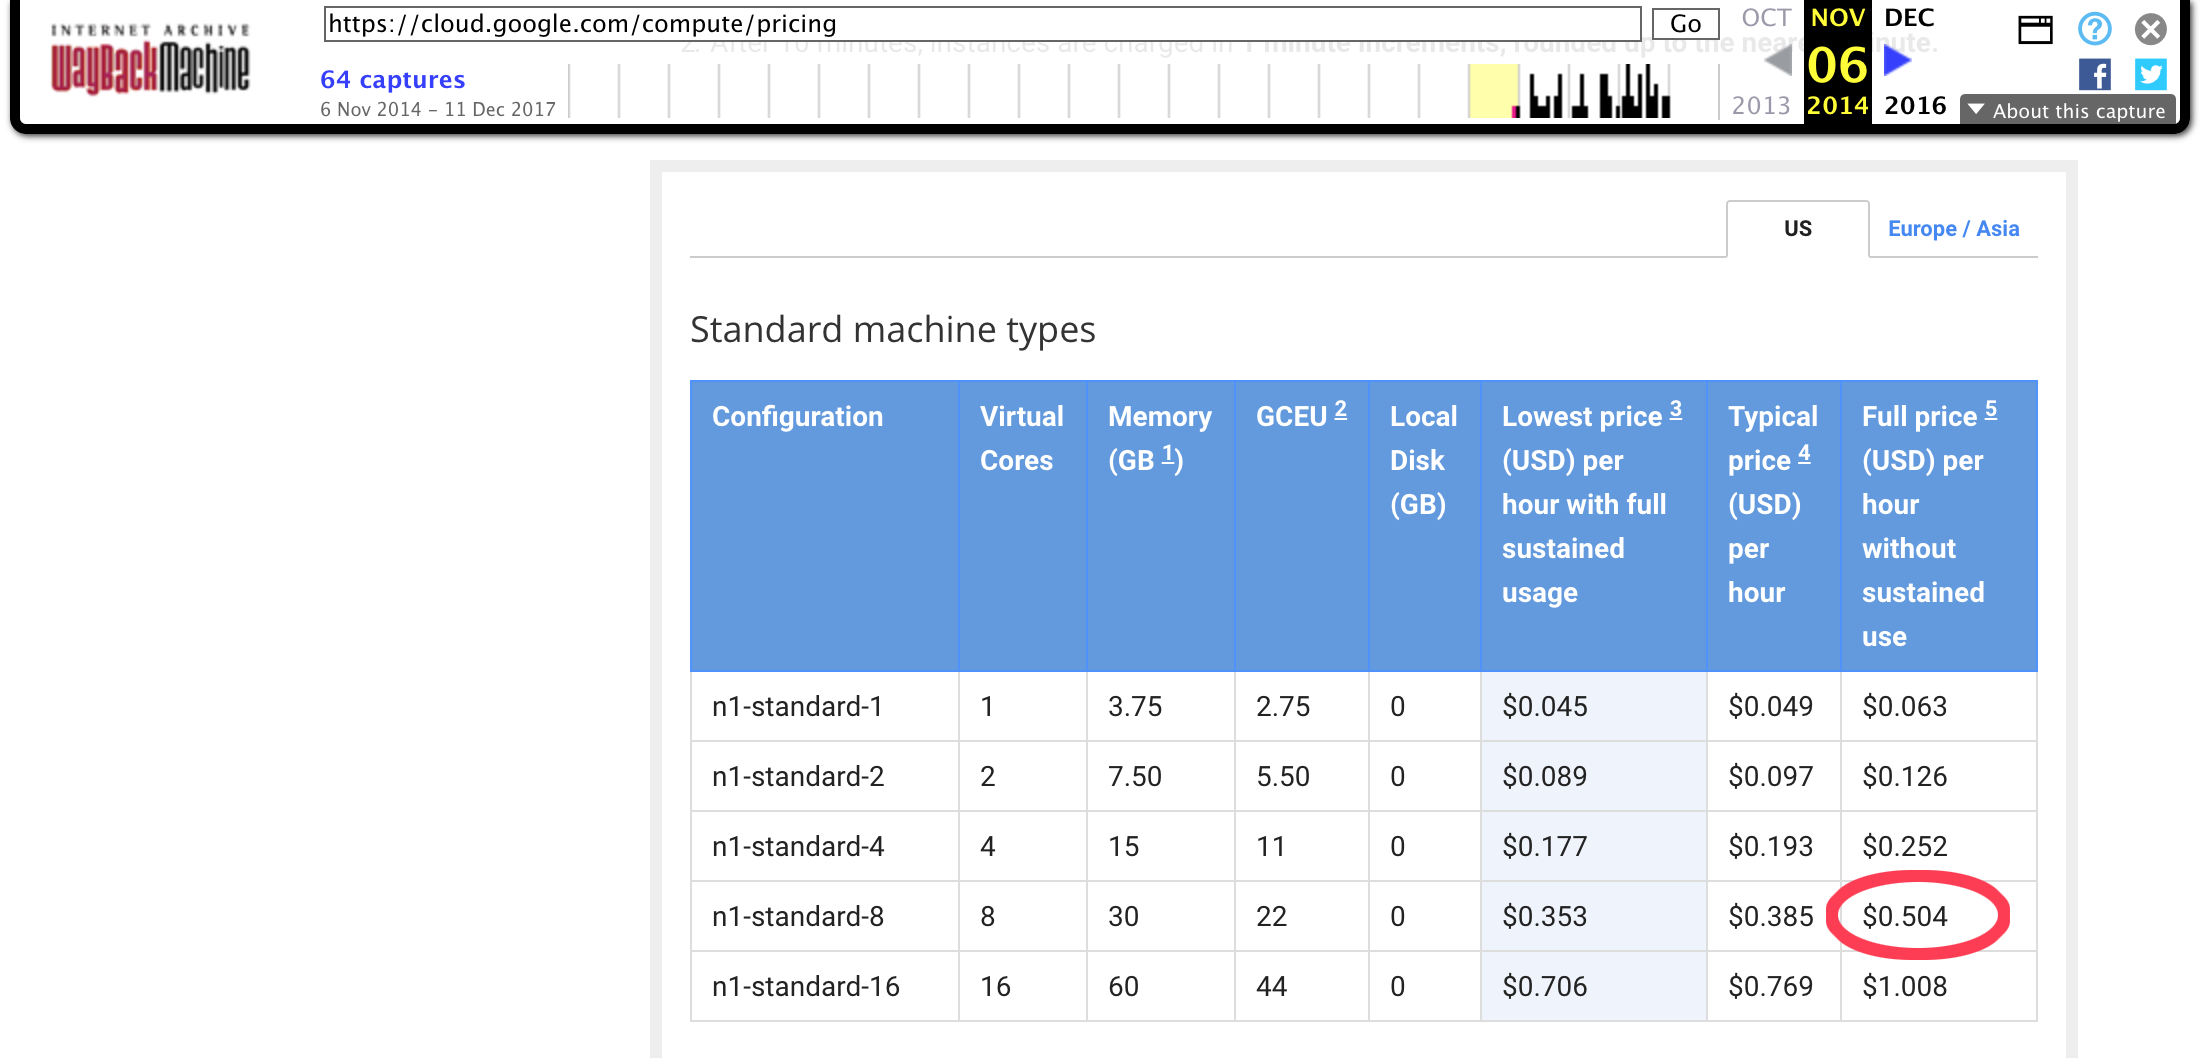Open the 64 captures link
The height and width of the screenshot is (1058, 2200).
[392, 80]
